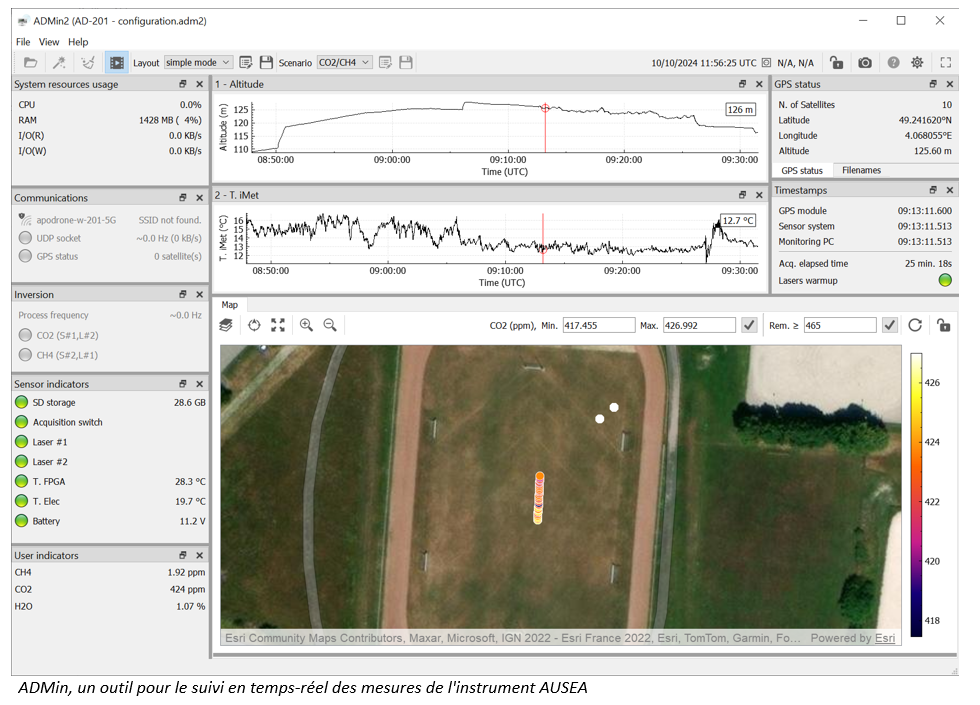Edit the layout with the notepad icon next to simple mode
980x705 pixels.
coord(246,62)
